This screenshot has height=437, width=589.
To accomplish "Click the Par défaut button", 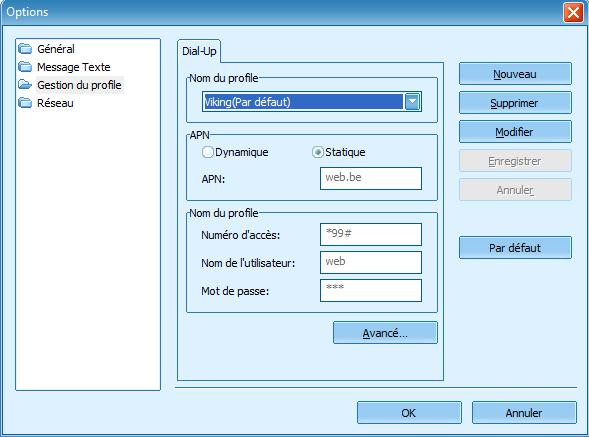I will tap(515, 248).
